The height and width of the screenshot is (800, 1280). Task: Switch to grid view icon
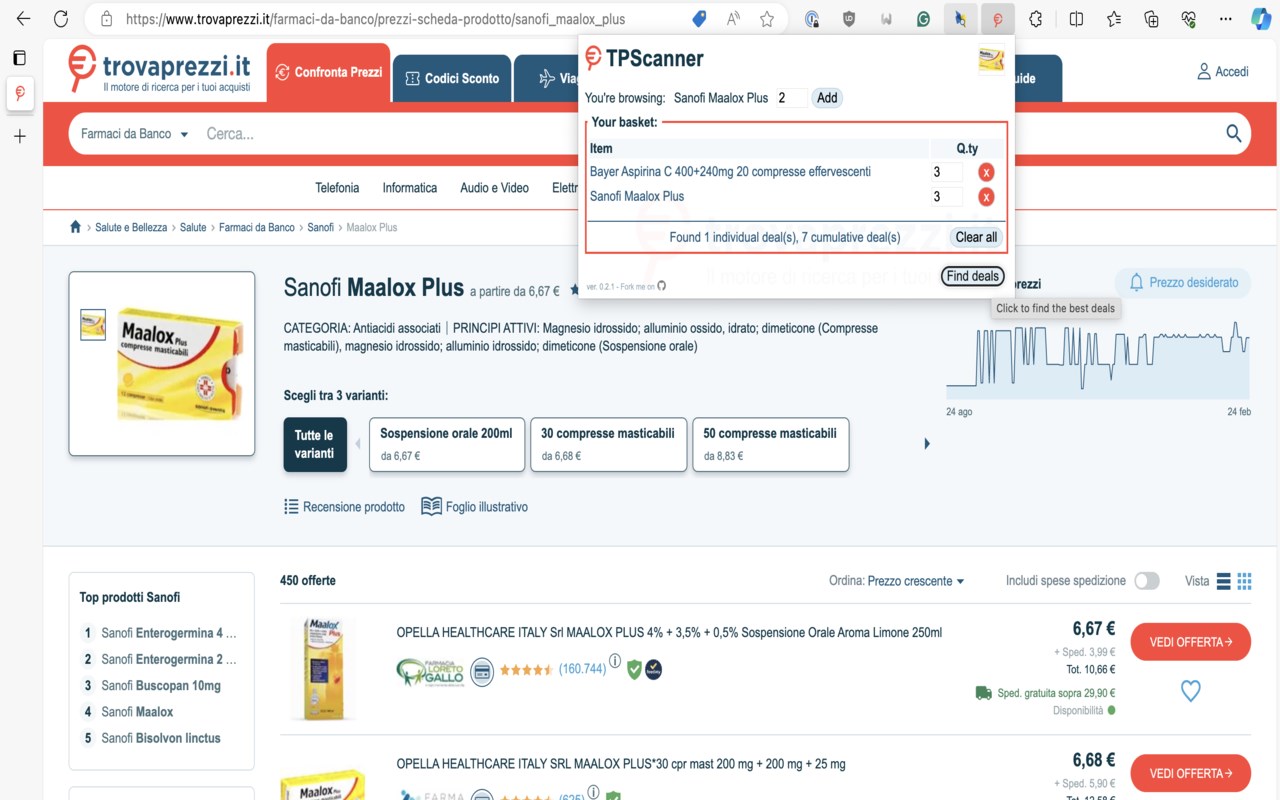tap(1244, 581)
